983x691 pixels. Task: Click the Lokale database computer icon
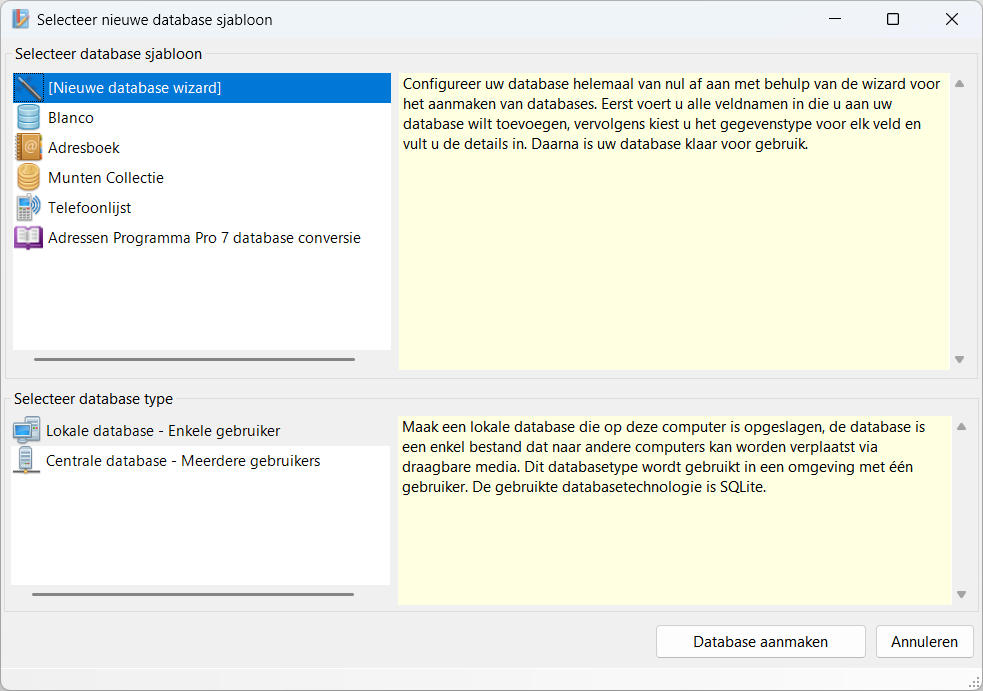tap(27, 431)
